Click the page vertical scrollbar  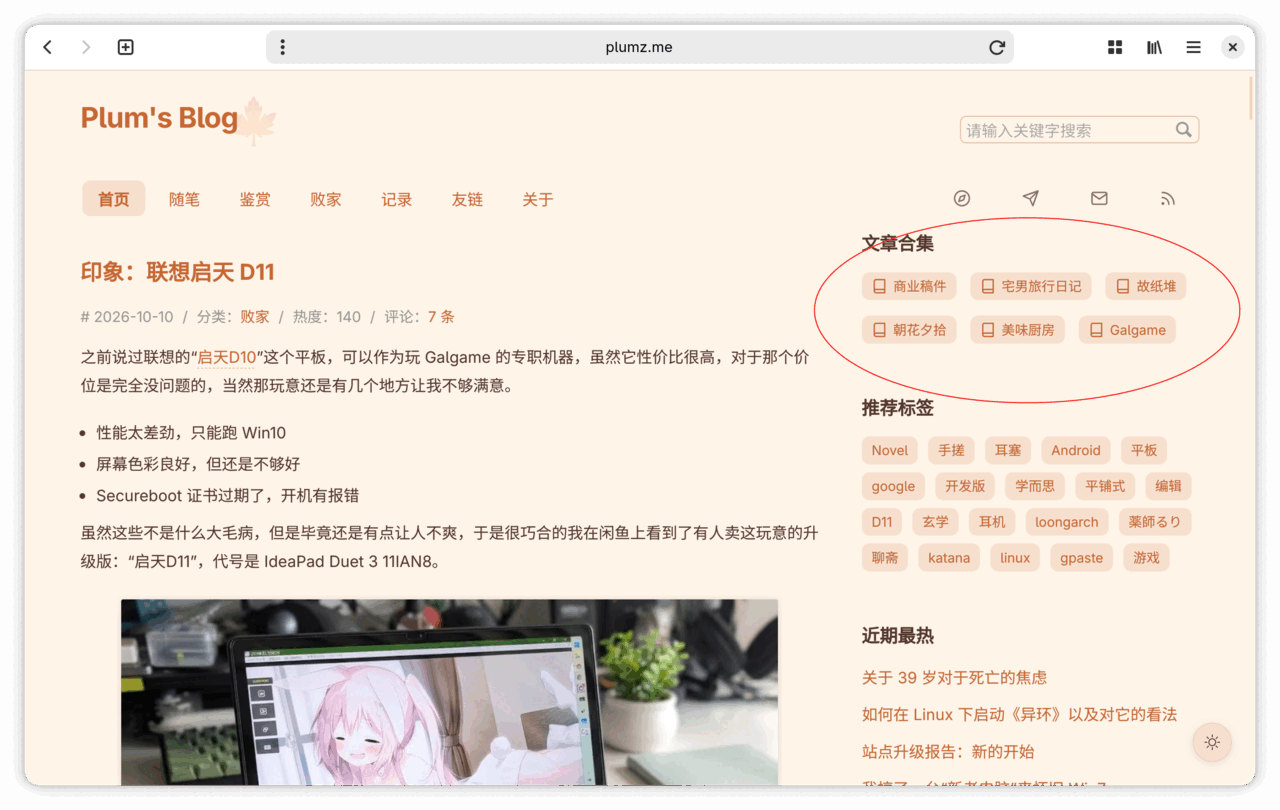1252,98
